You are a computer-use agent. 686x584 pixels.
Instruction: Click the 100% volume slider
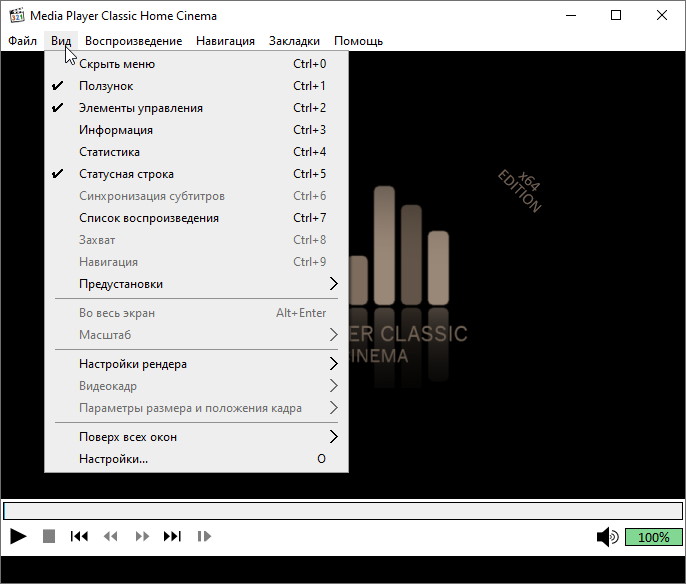click(654, 537)
